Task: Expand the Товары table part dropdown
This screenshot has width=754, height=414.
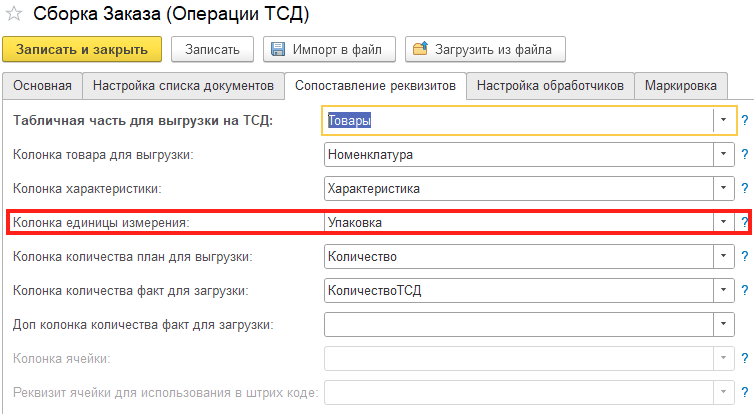Action: 723,120
